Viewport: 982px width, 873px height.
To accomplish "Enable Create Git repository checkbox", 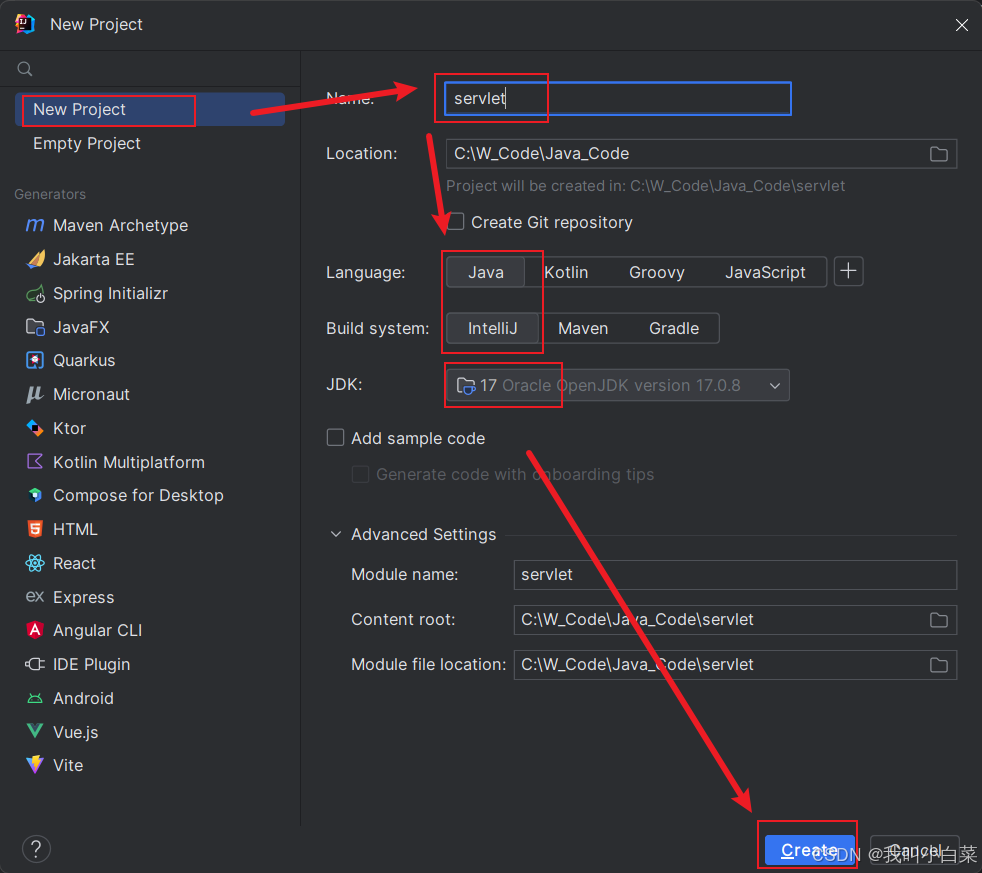I will (455, 222).
